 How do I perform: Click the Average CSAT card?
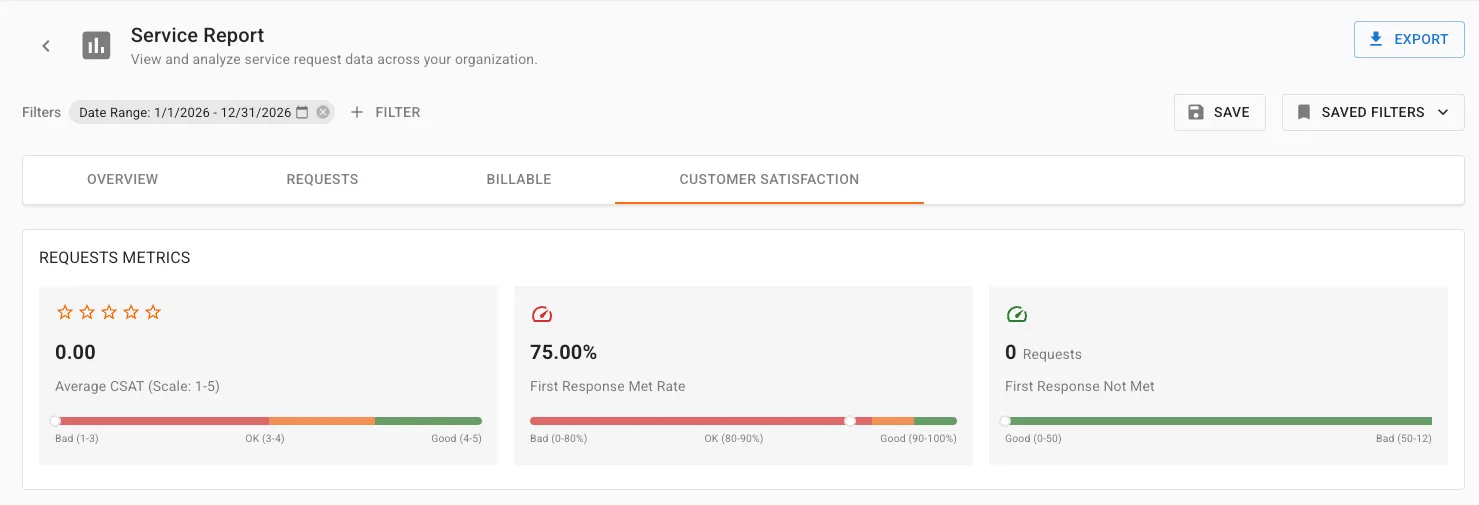(x=268, y=376)
